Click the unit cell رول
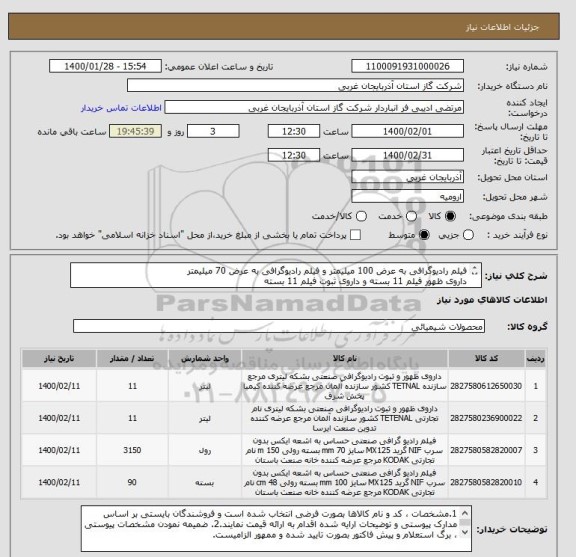The height and width of the screenshot is (557, 576). [205, 450]
